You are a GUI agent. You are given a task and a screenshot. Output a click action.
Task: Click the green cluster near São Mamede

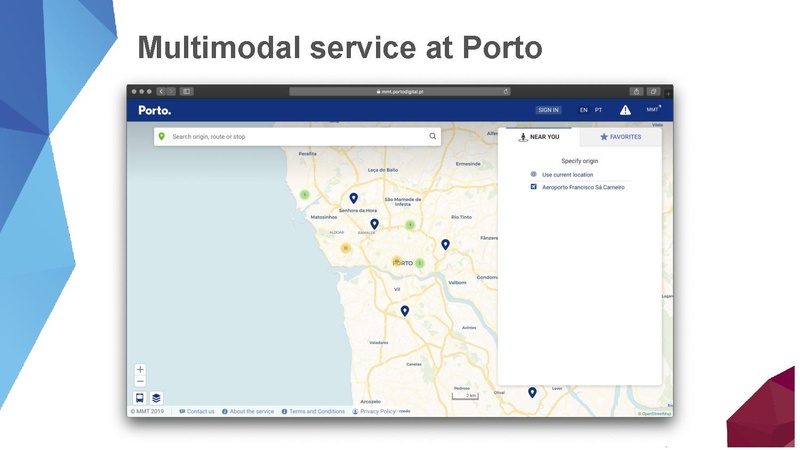(x=410, y=225)
